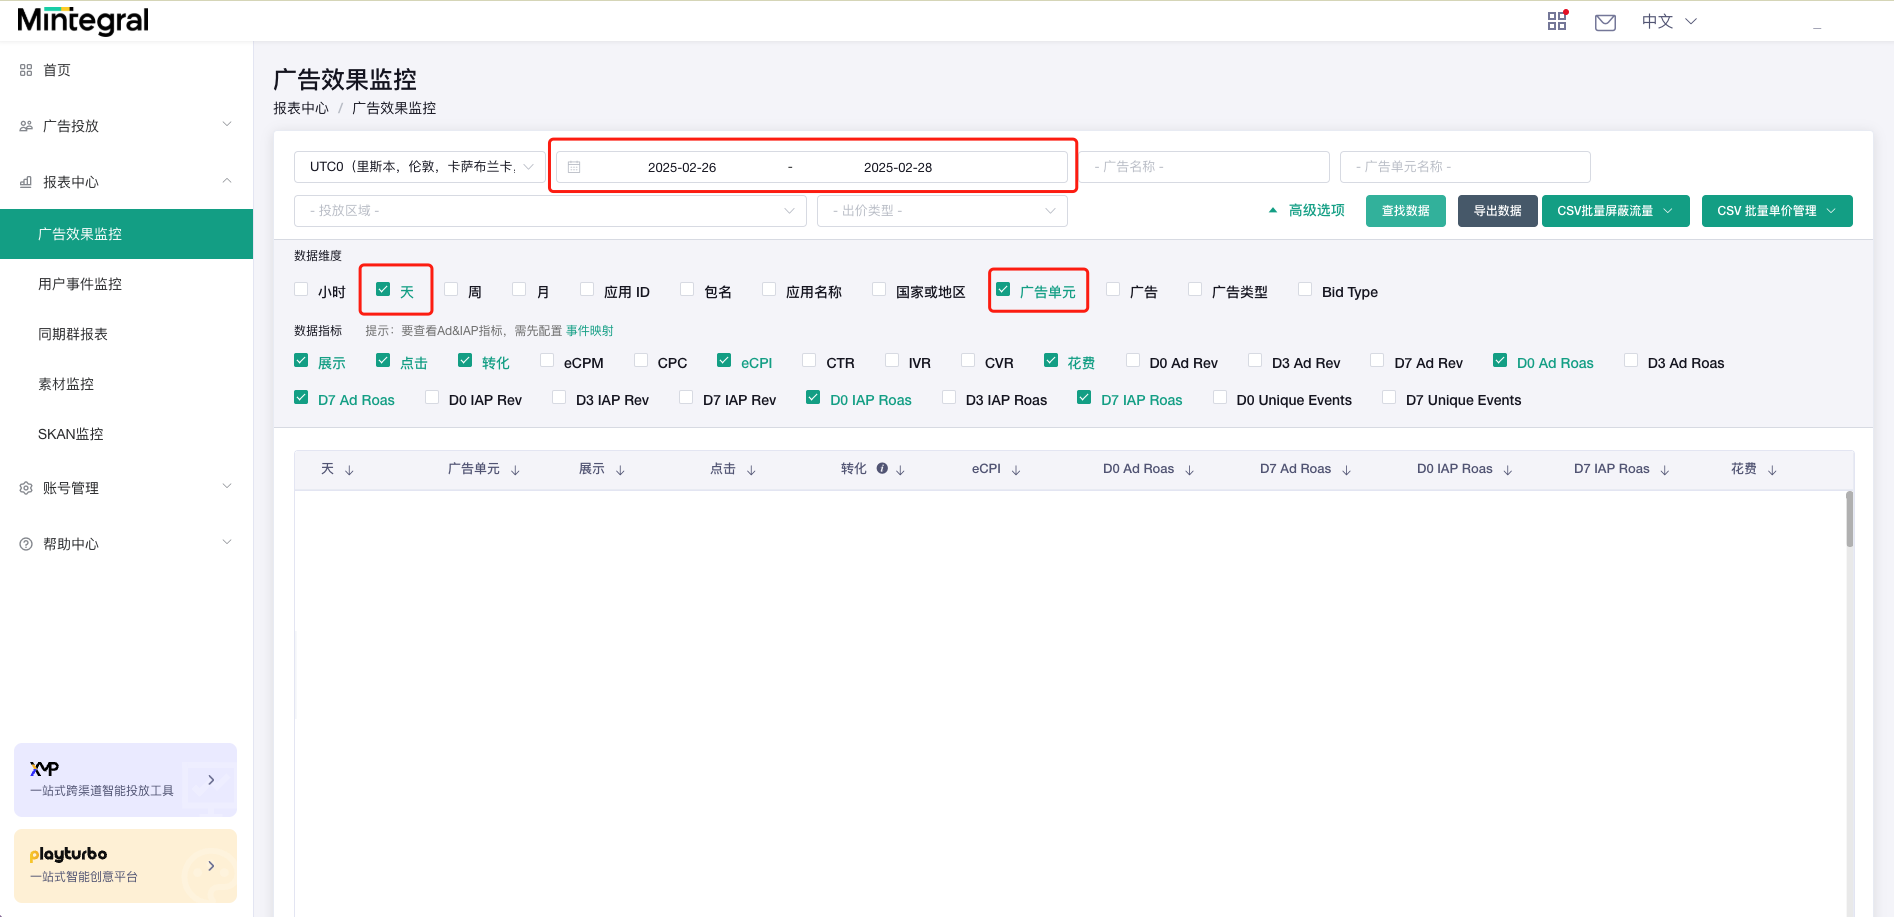Open the 事件映射 link
The width and height of the screenshot is (1894, 917).
(x=589, y=330)
